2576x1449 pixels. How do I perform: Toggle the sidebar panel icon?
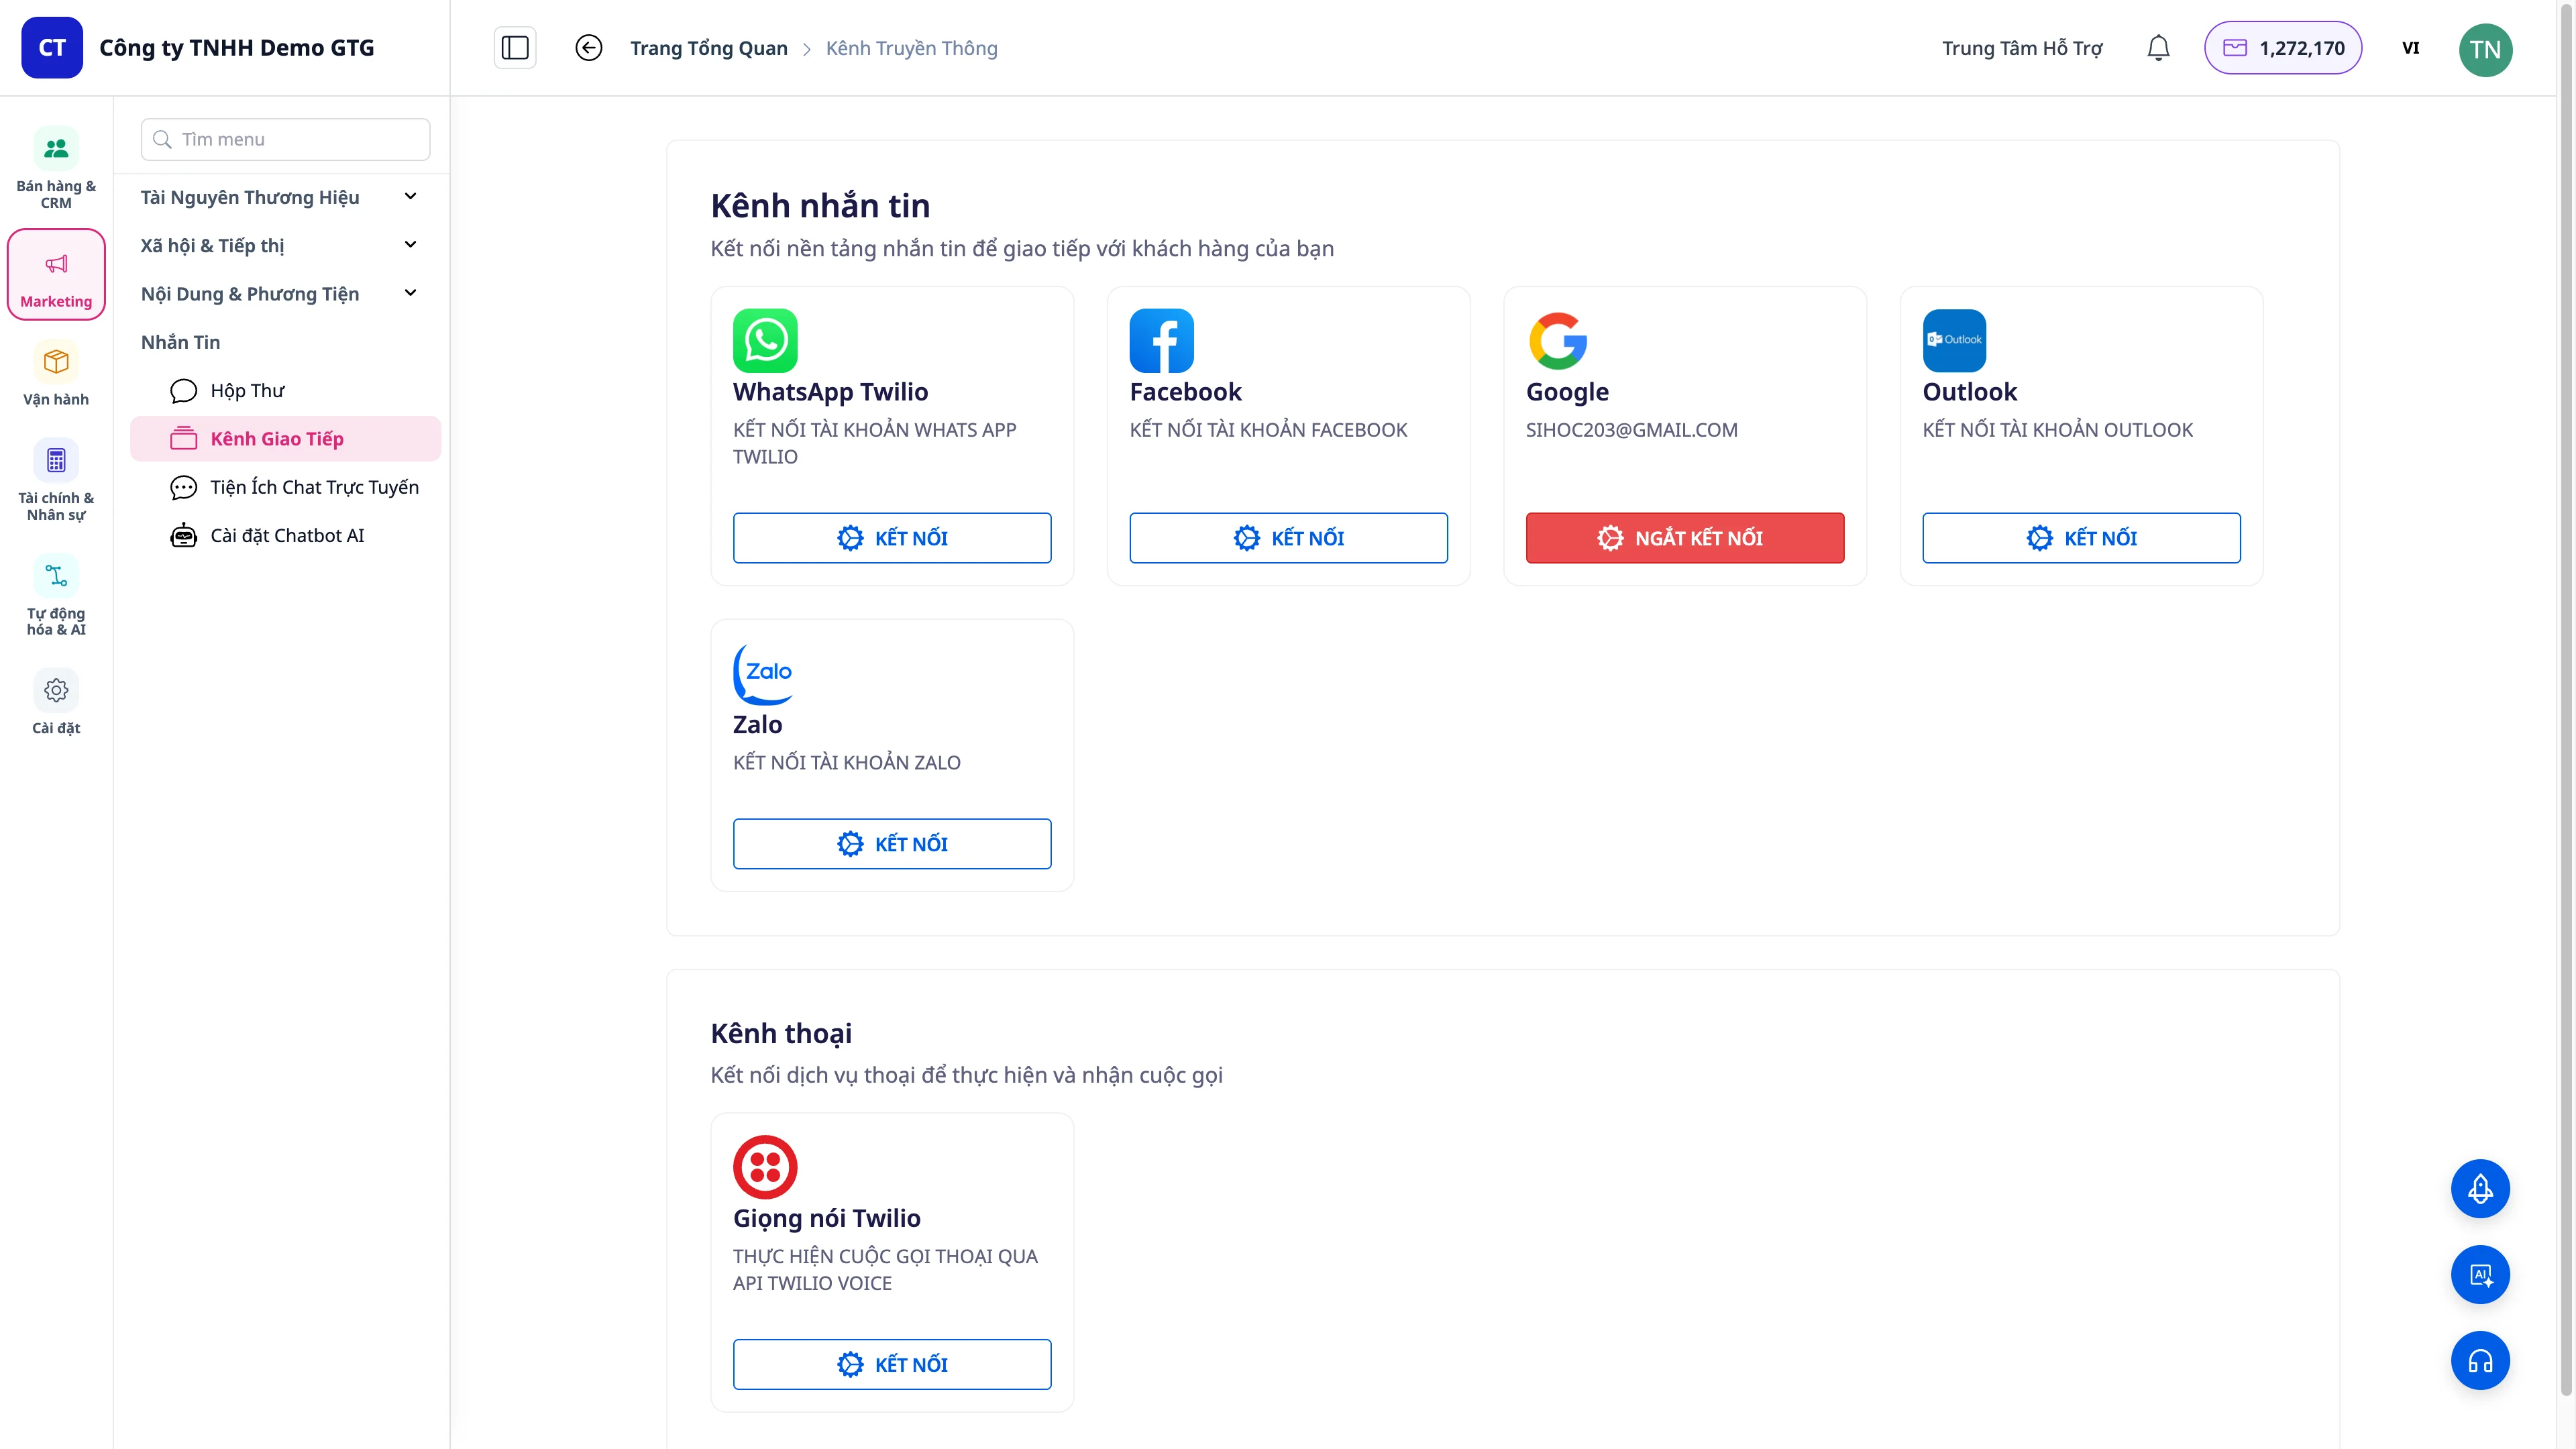(515, 48)
